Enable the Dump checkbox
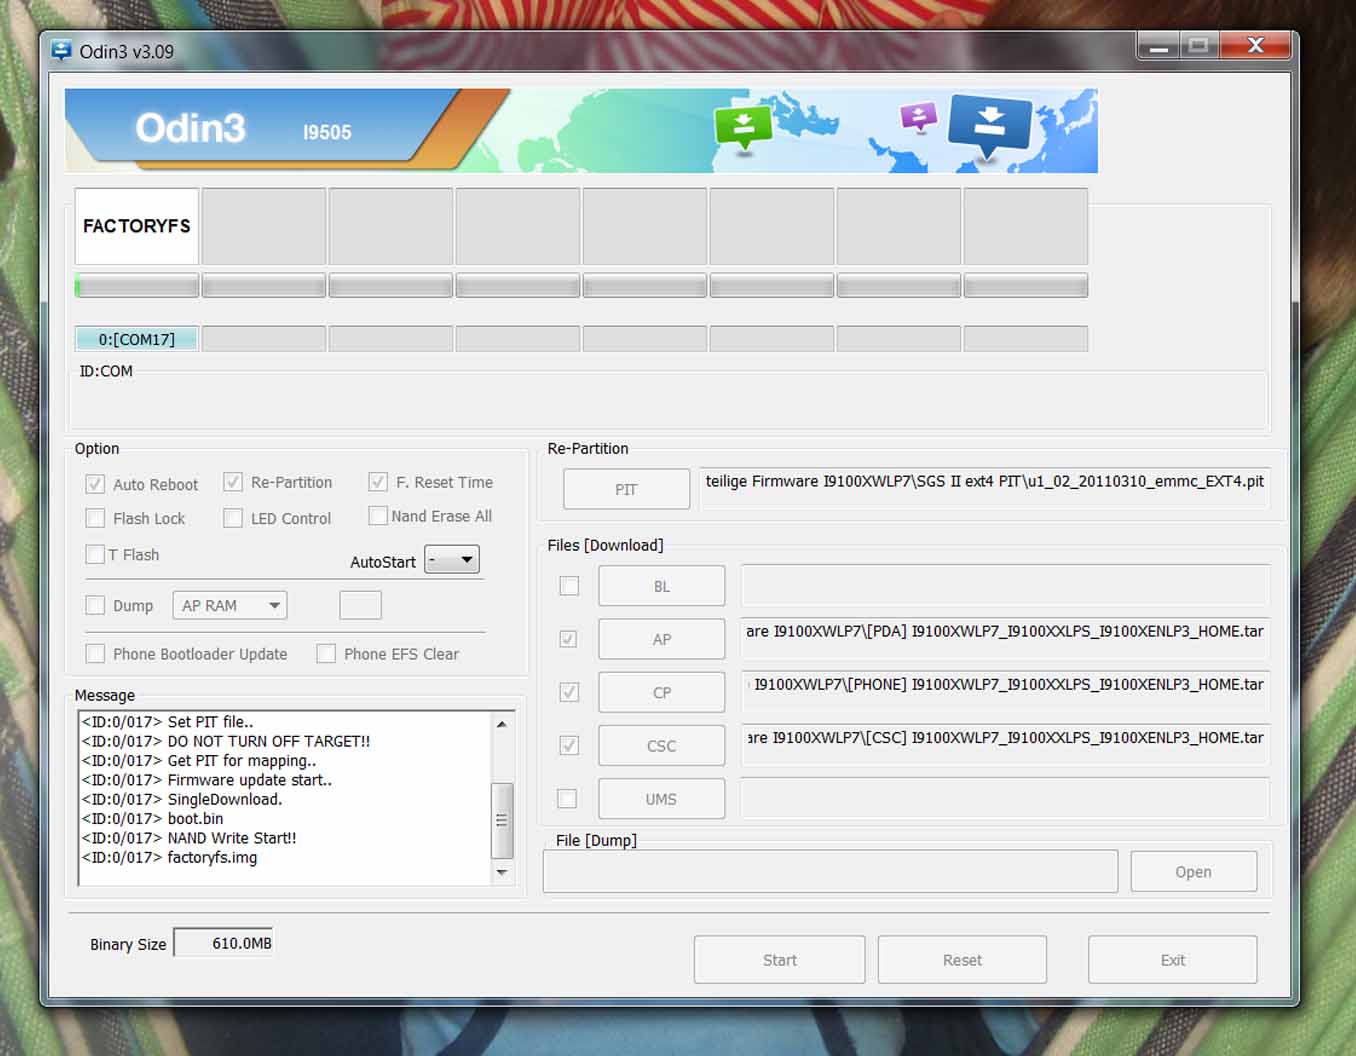 (x=95, y=605)
